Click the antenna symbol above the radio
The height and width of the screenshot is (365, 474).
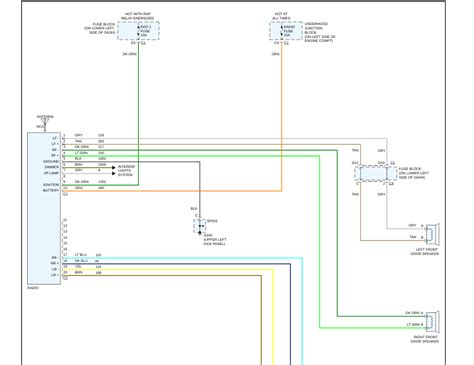[45, 123]
